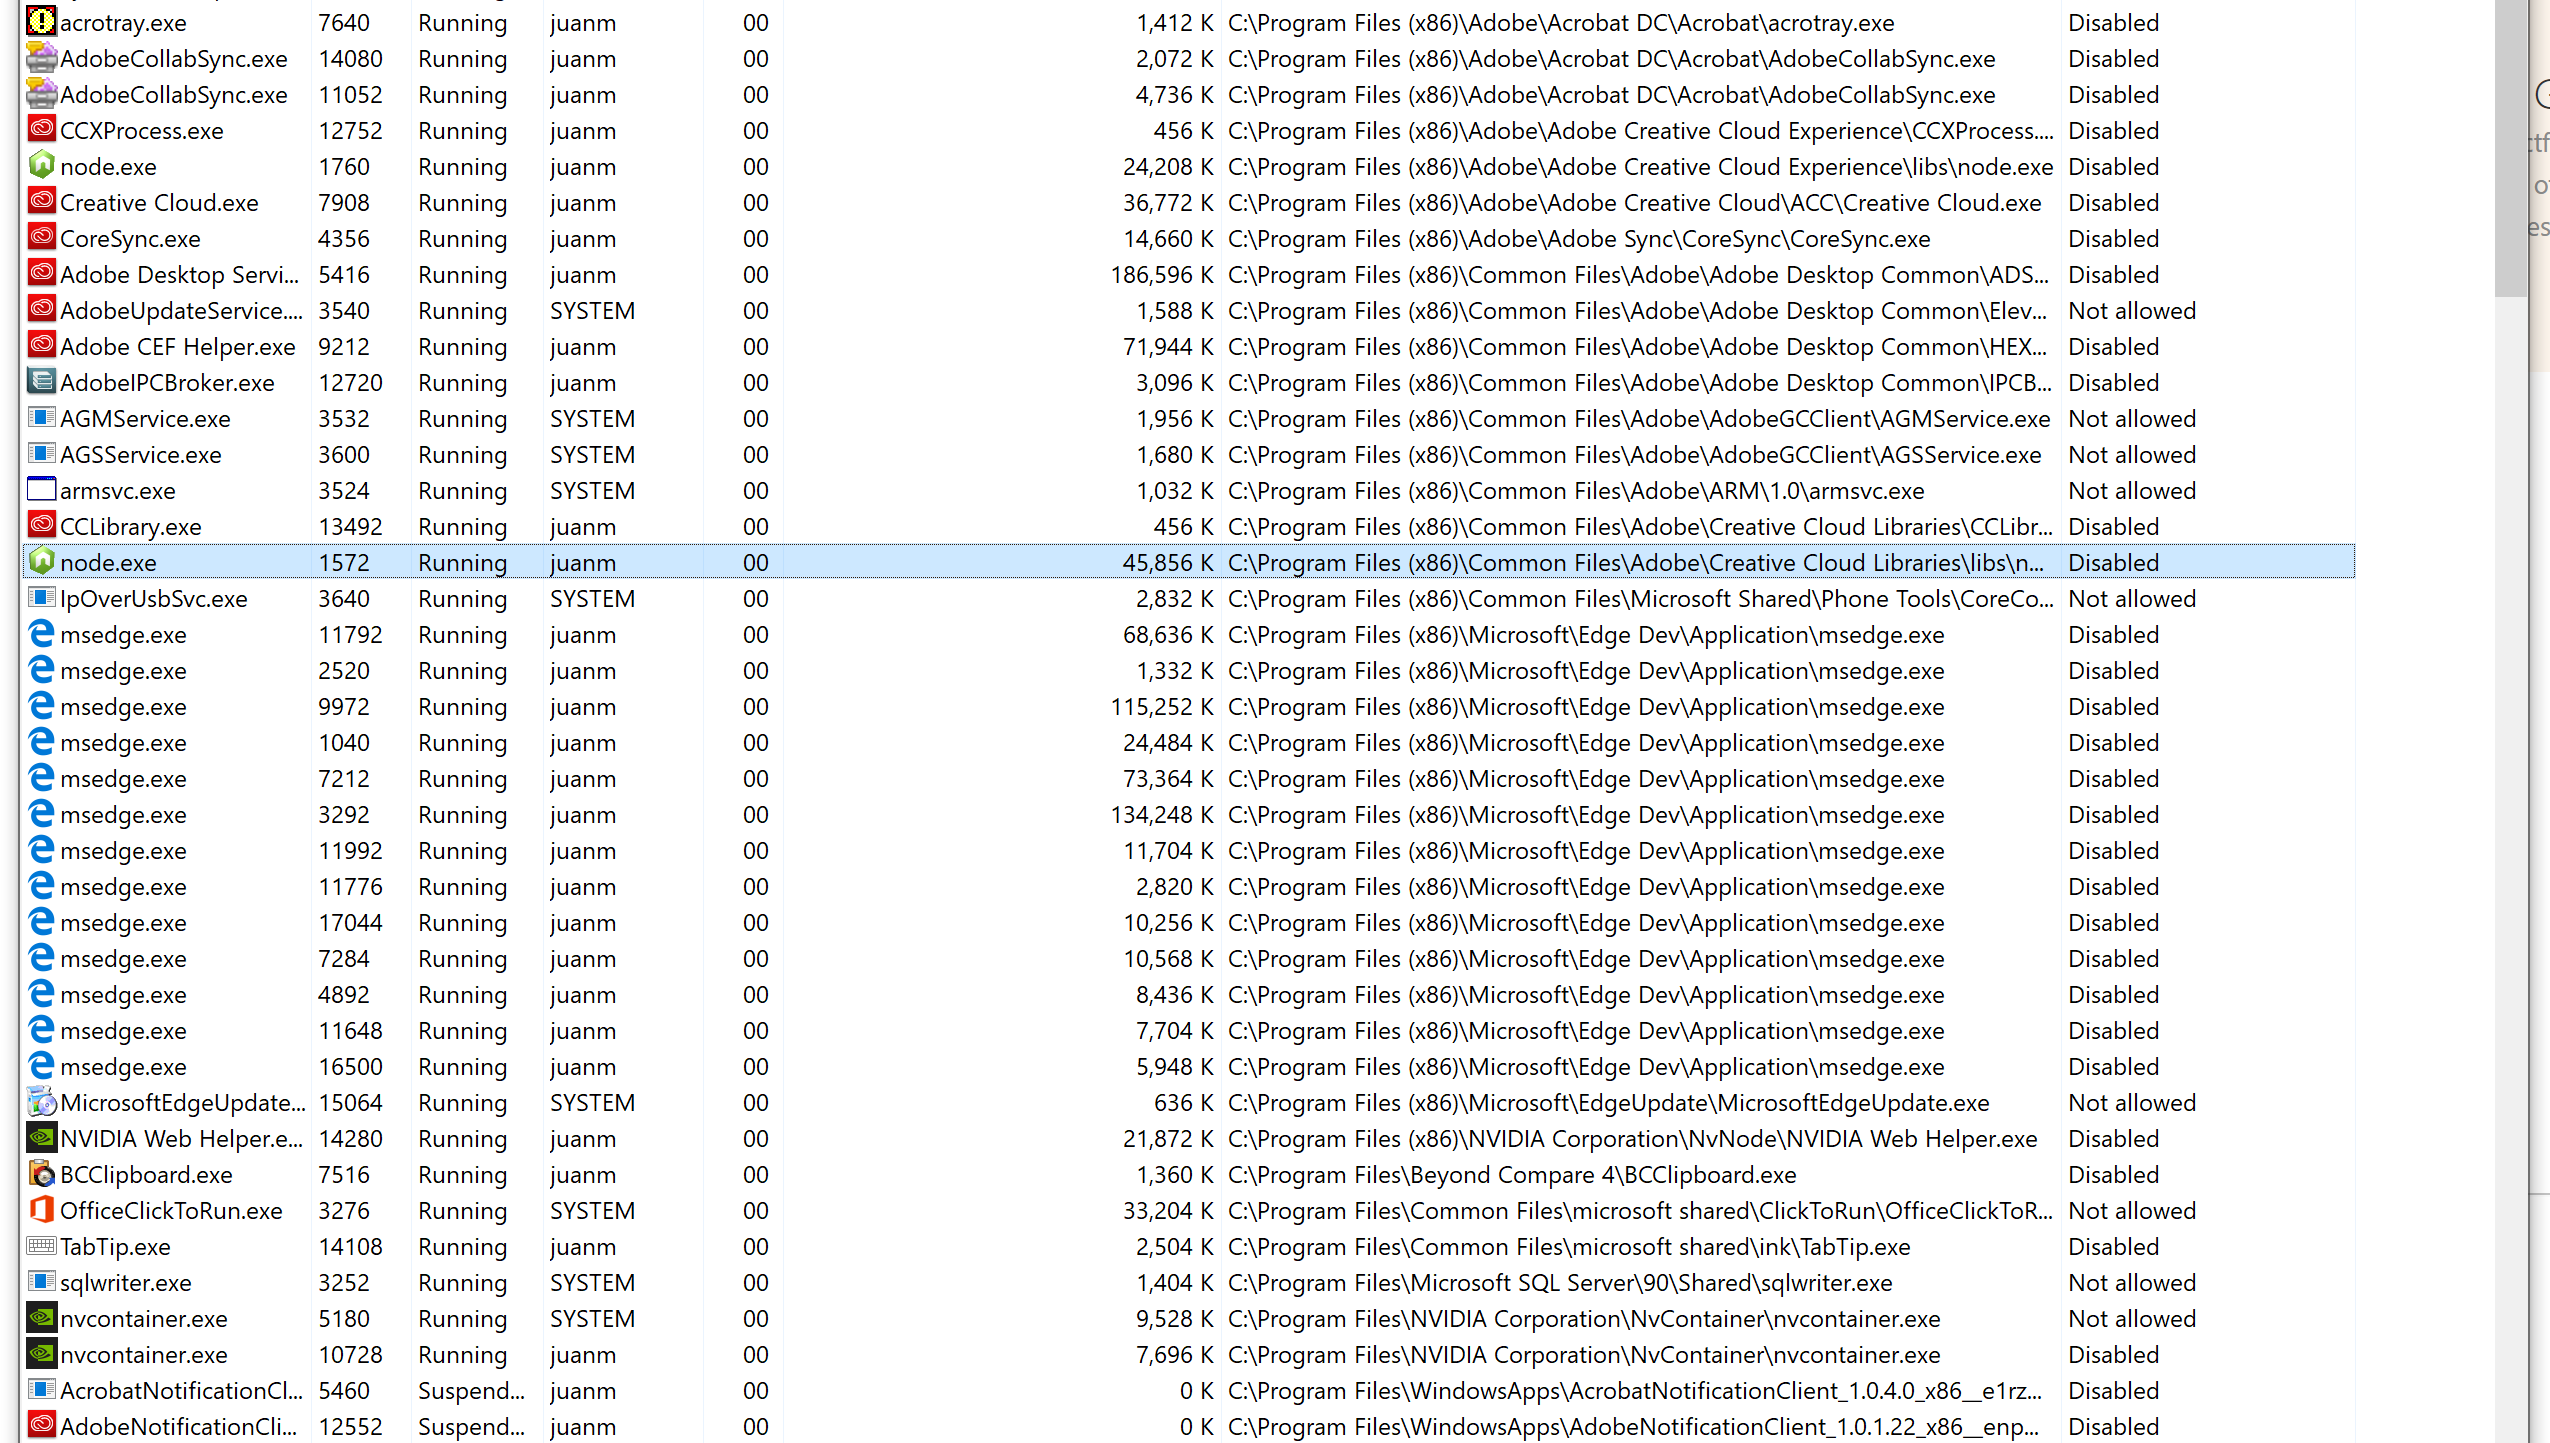Click the NVIDIA Web Helper green icon
The width and height of the screenshot is (2550, 1443).
click(x=41, y=1138)
